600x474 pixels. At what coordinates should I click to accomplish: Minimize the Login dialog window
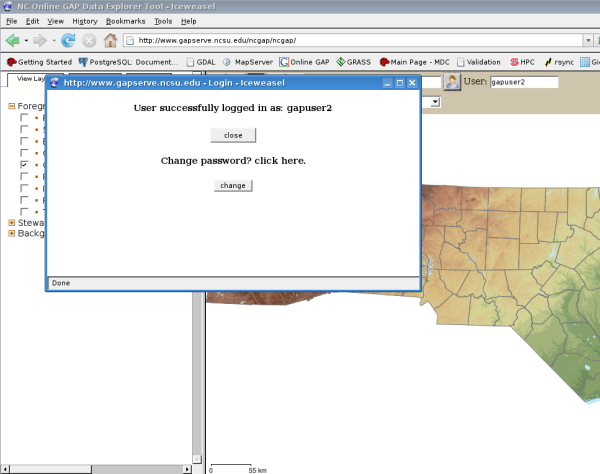(388, 83)
